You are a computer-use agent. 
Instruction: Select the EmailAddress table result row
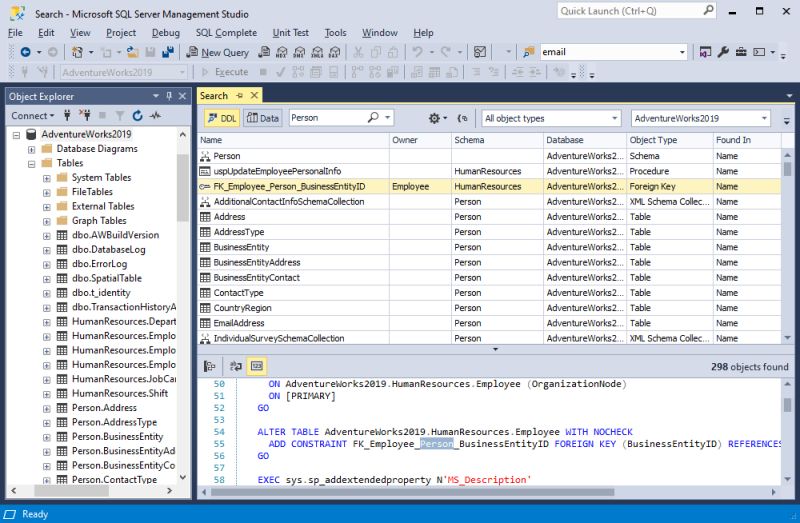pos(489,323)
